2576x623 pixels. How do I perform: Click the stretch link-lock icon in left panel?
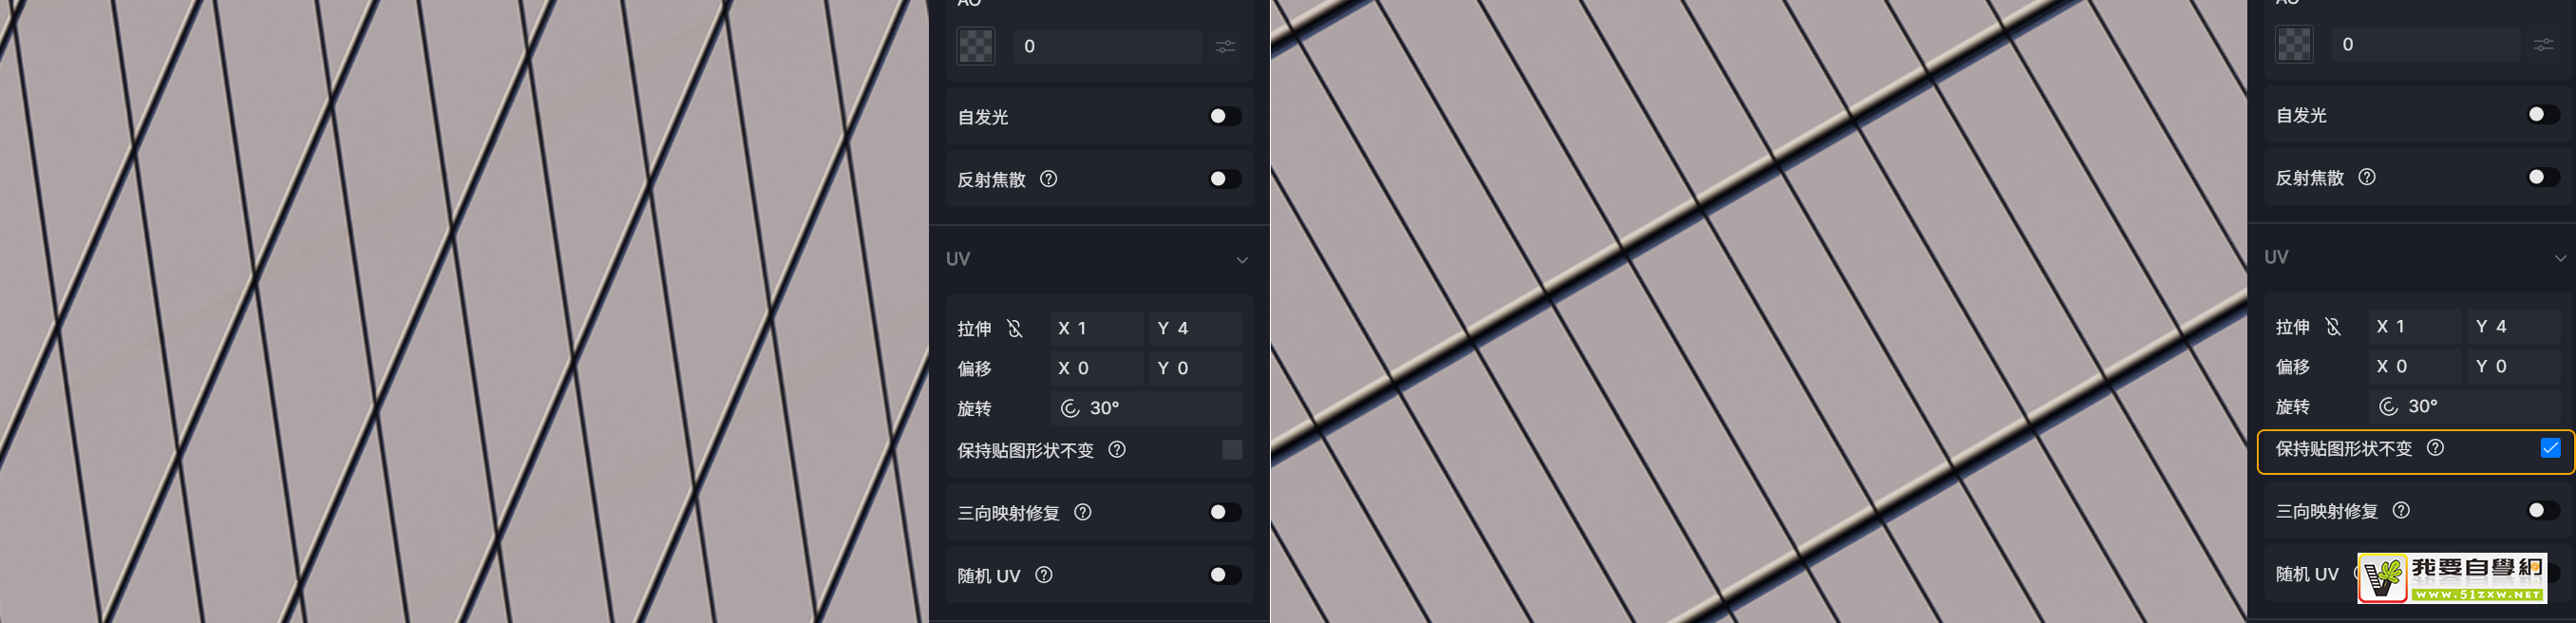(1015, 328)
